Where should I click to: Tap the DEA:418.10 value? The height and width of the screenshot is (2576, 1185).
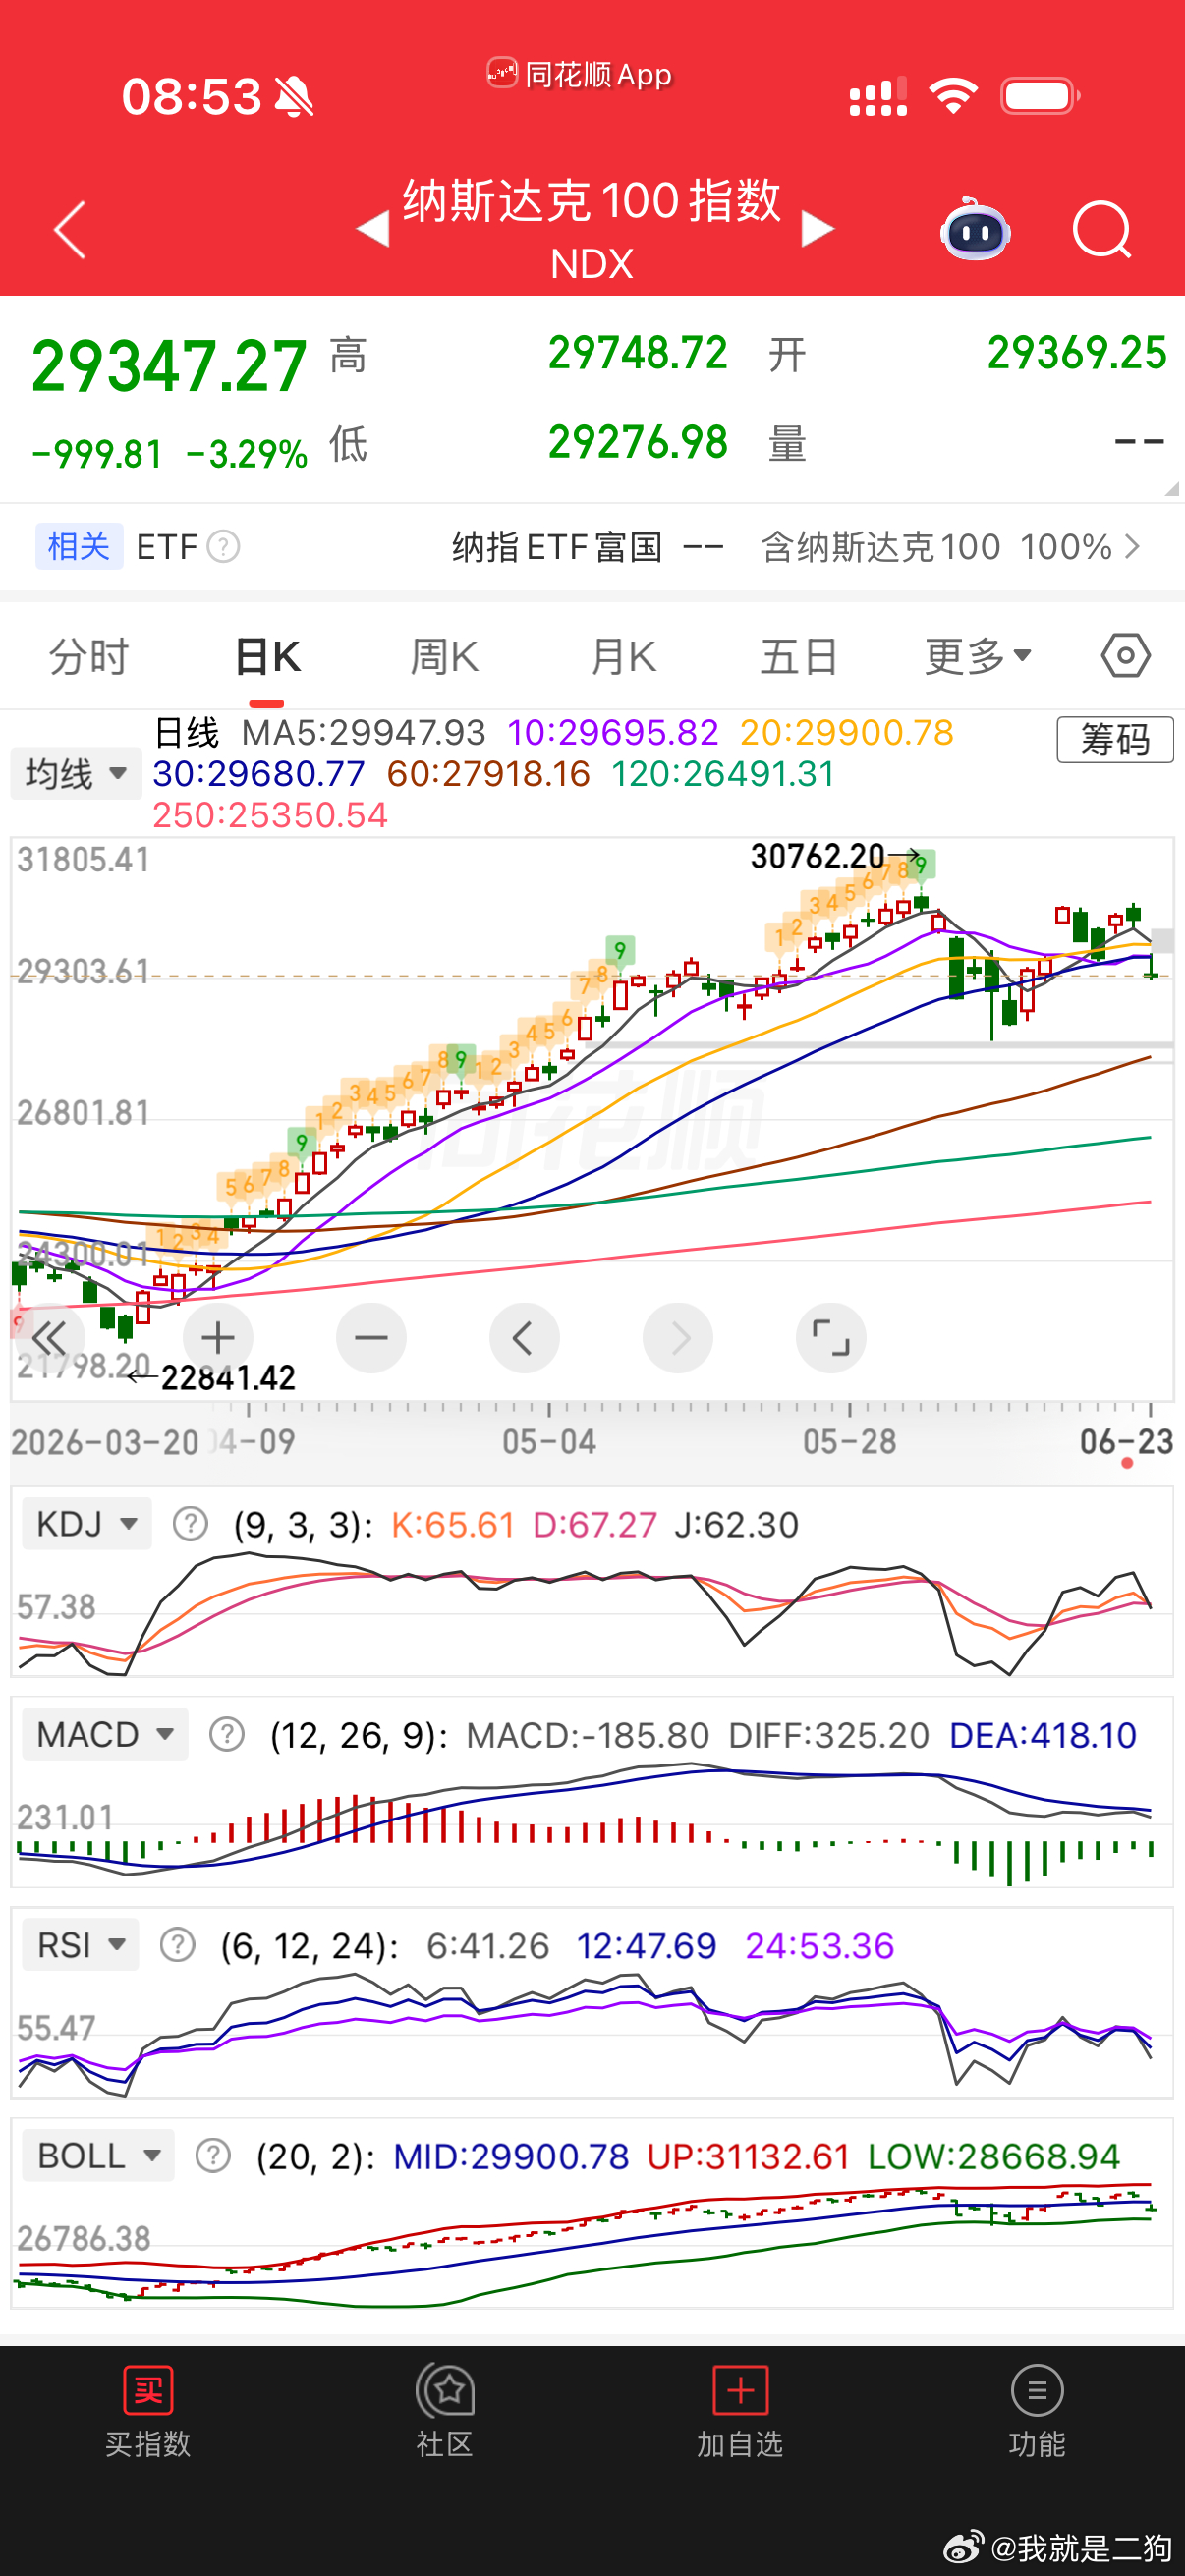click(x=1043, y=1735)
